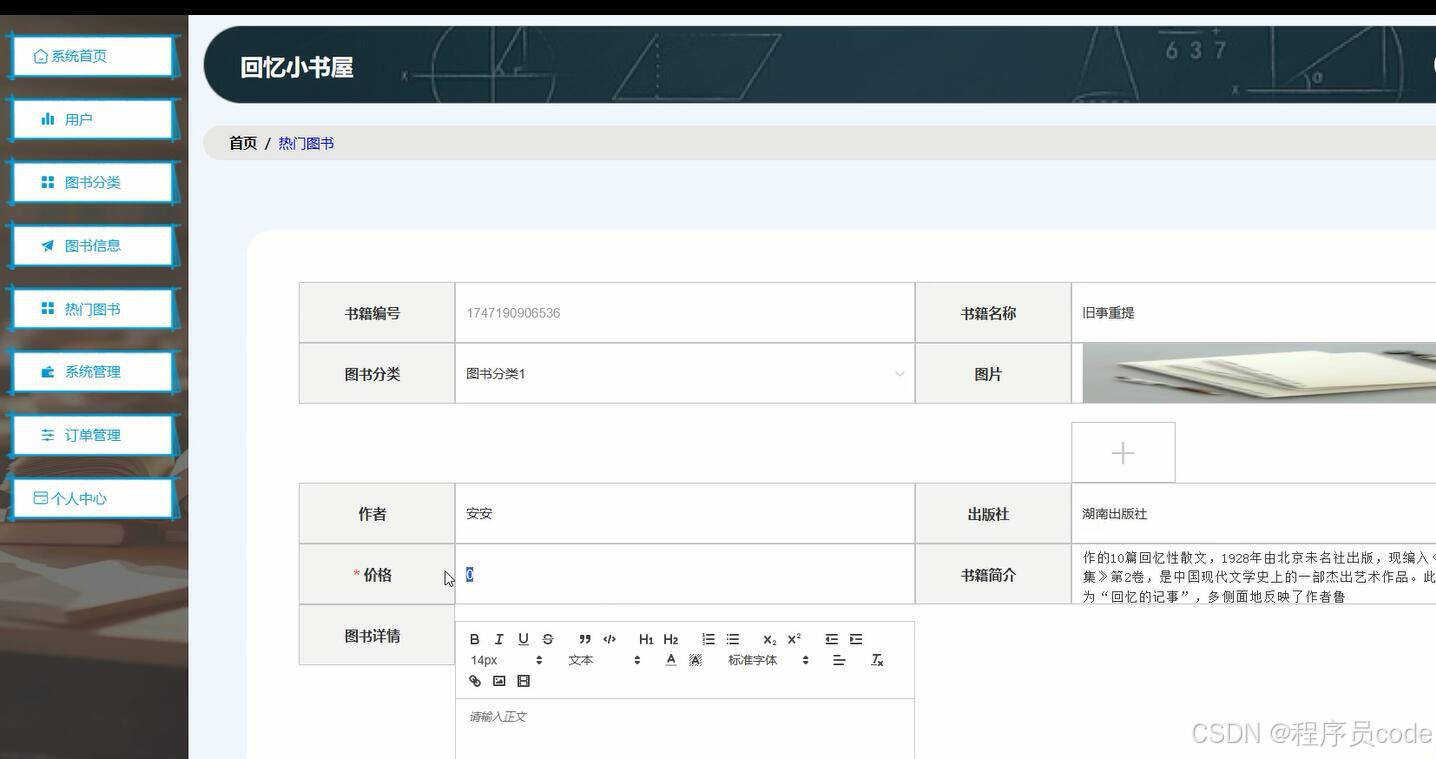Insert a hyperlink using the link icon
The image size is (1436, 759).
pos(475,681)
